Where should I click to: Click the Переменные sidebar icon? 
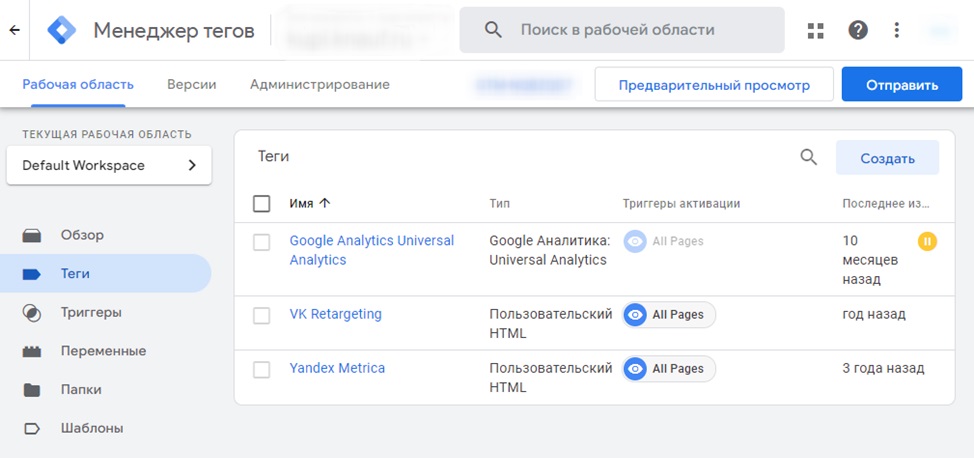point(32,351)
